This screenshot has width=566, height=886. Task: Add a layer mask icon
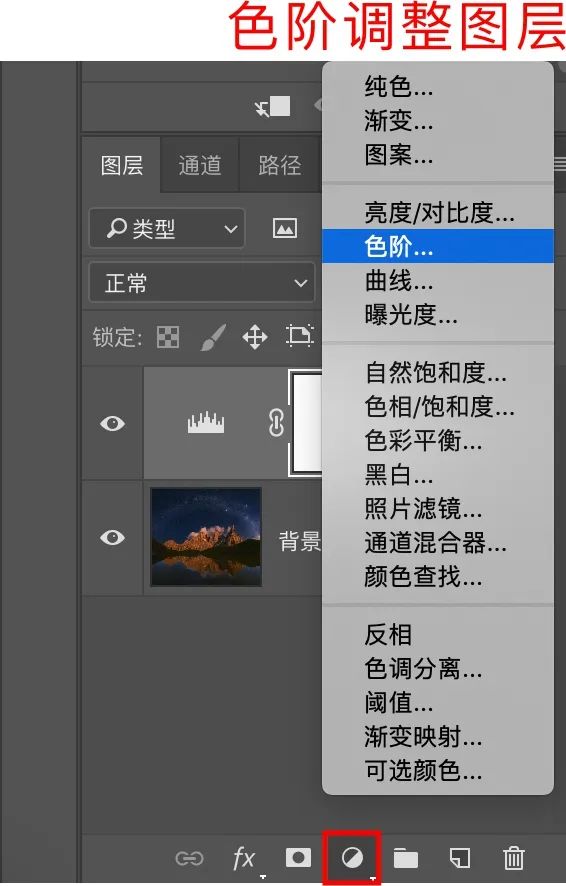coord(298,858)
